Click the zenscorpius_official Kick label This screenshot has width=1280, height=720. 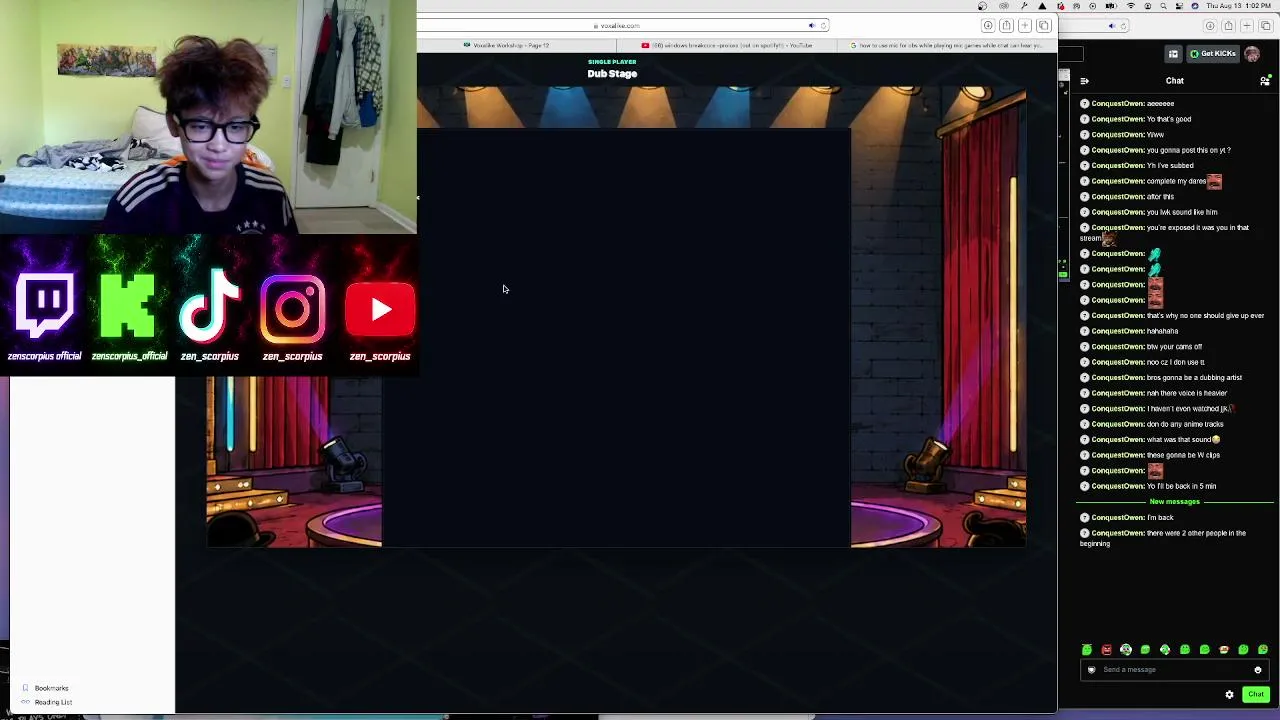point(129,356)
